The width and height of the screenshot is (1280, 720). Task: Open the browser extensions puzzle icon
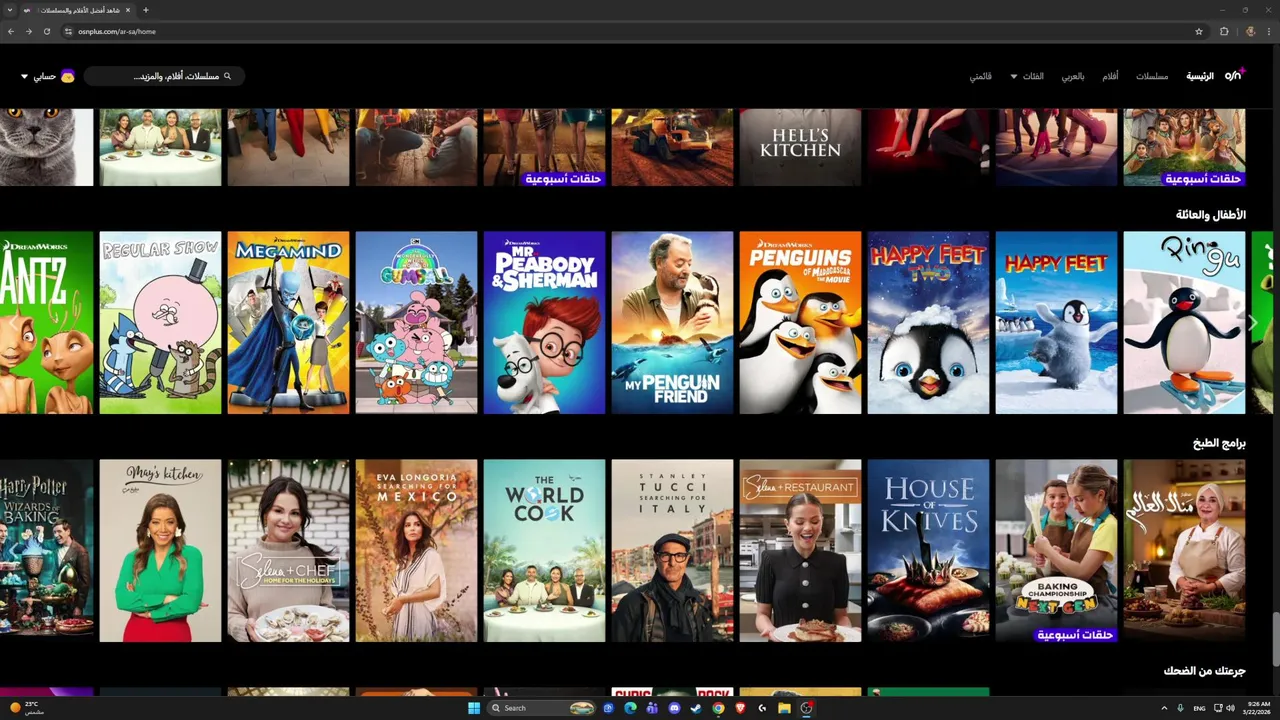(x=1224, y=31)
